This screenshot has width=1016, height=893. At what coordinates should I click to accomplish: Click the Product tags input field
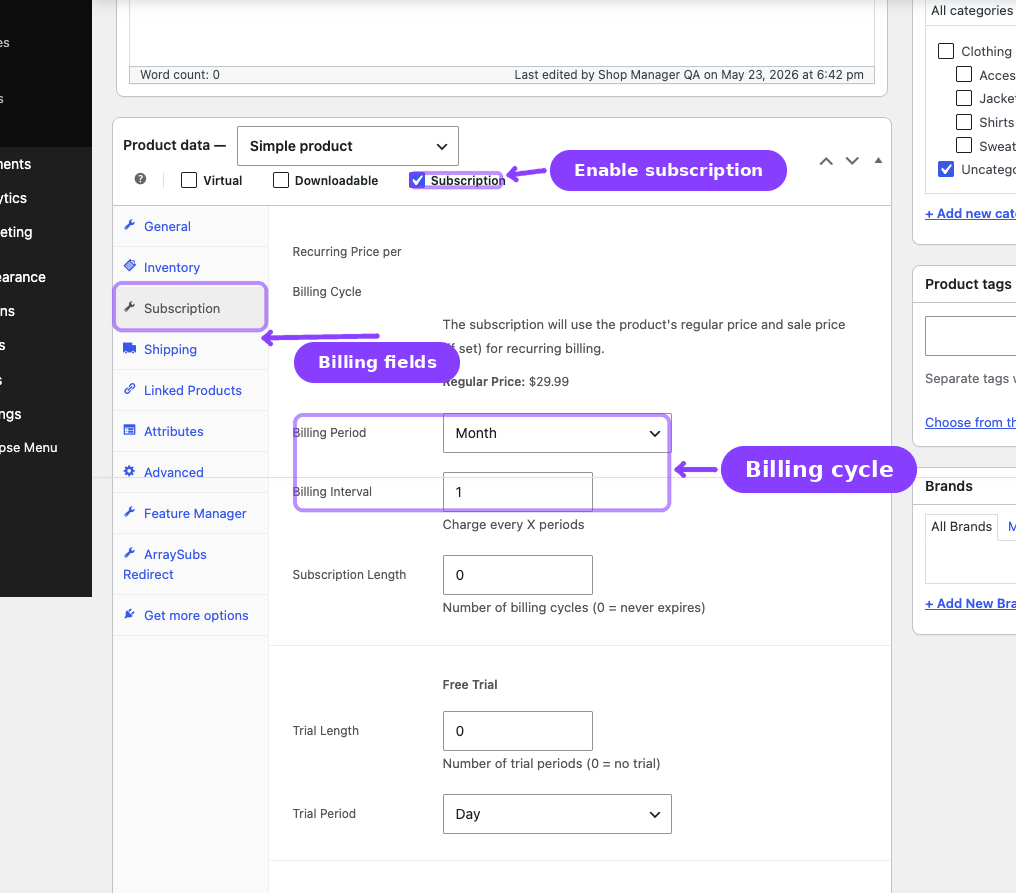[x=970, y=336]
